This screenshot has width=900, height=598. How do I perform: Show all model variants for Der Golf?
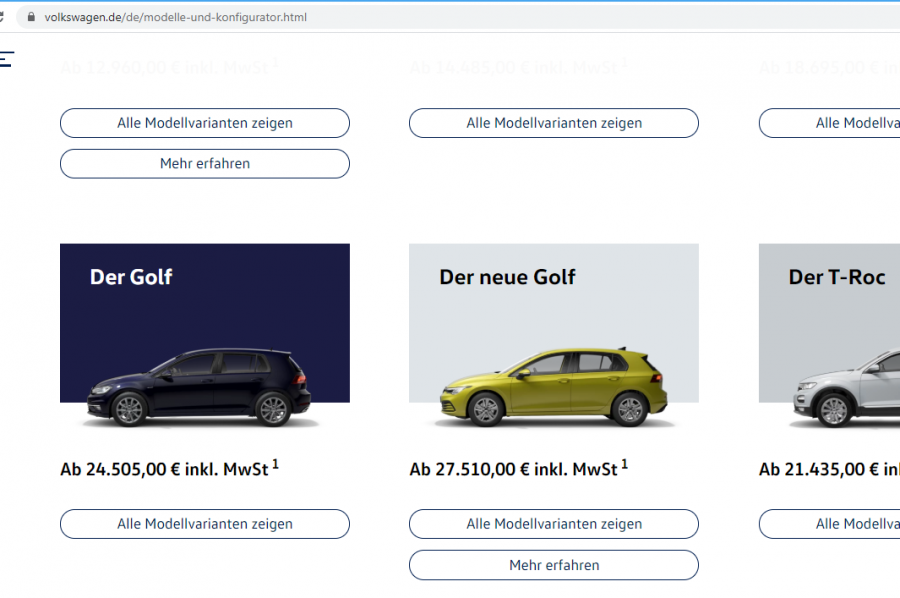pos(205,524)
